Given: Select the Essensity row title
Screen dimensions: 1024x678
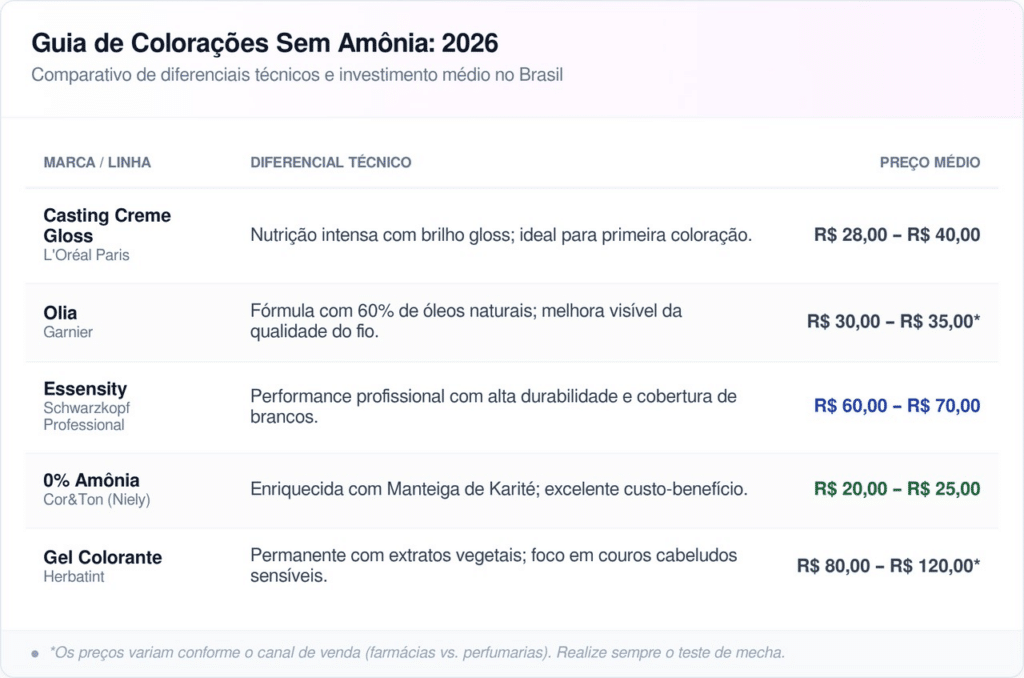Looking at the screenshot, I should coord(85,389).
